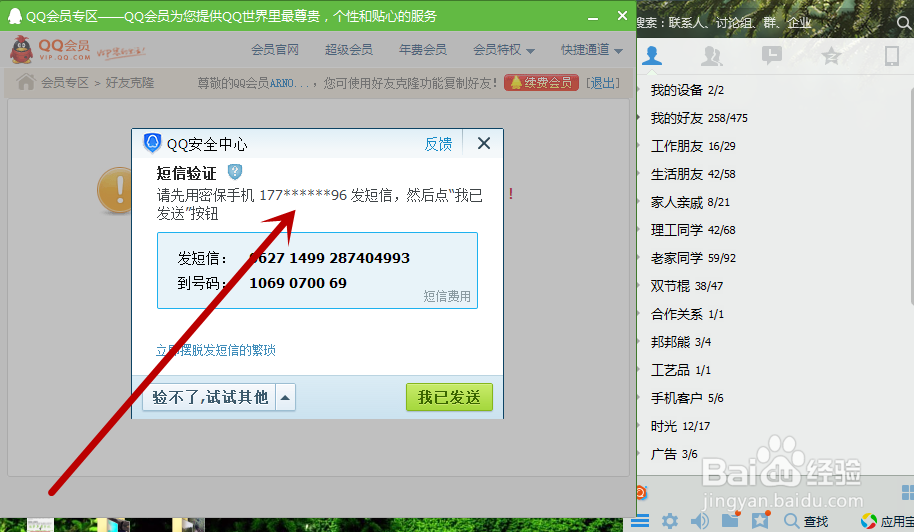Viewport: 914px width, 532px height.
Task: Click 验不了,试试其他 button
Action: coord(209,397)
